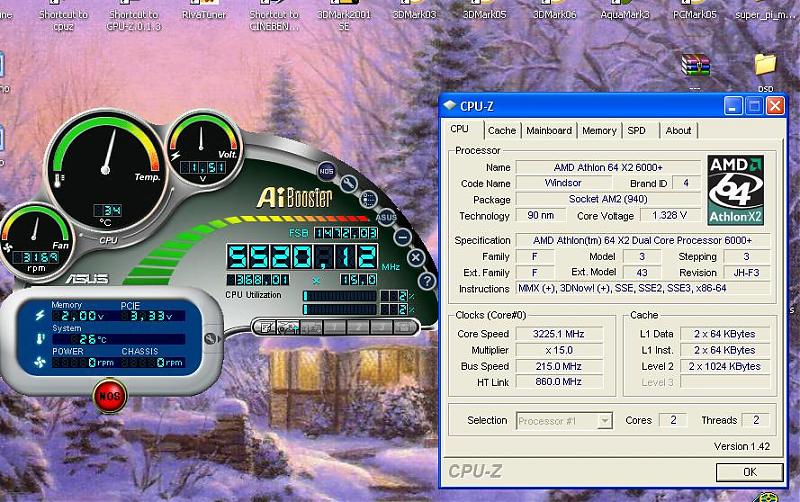The height and width of the screenshot is (502, 800).
Task: Click the PCIE 3.33 V readout
Action: [x=153, y=316]
